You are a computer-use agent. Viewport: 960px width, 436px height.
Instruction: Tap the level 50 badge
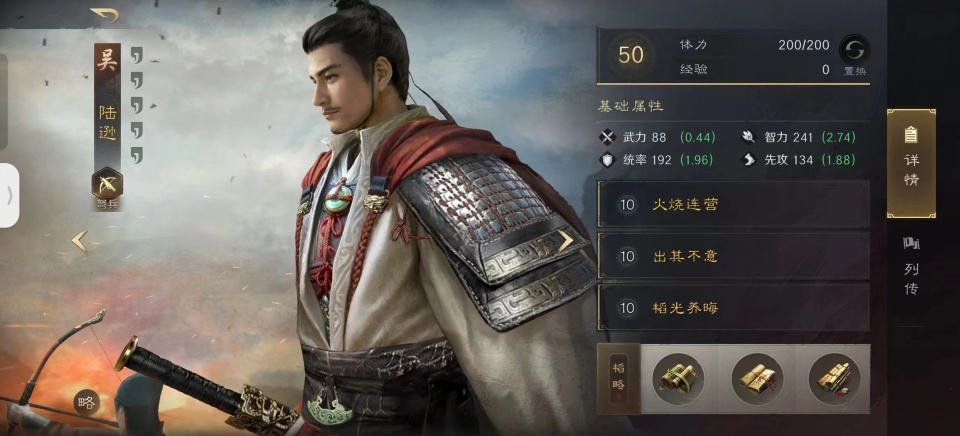click(631, 55)
